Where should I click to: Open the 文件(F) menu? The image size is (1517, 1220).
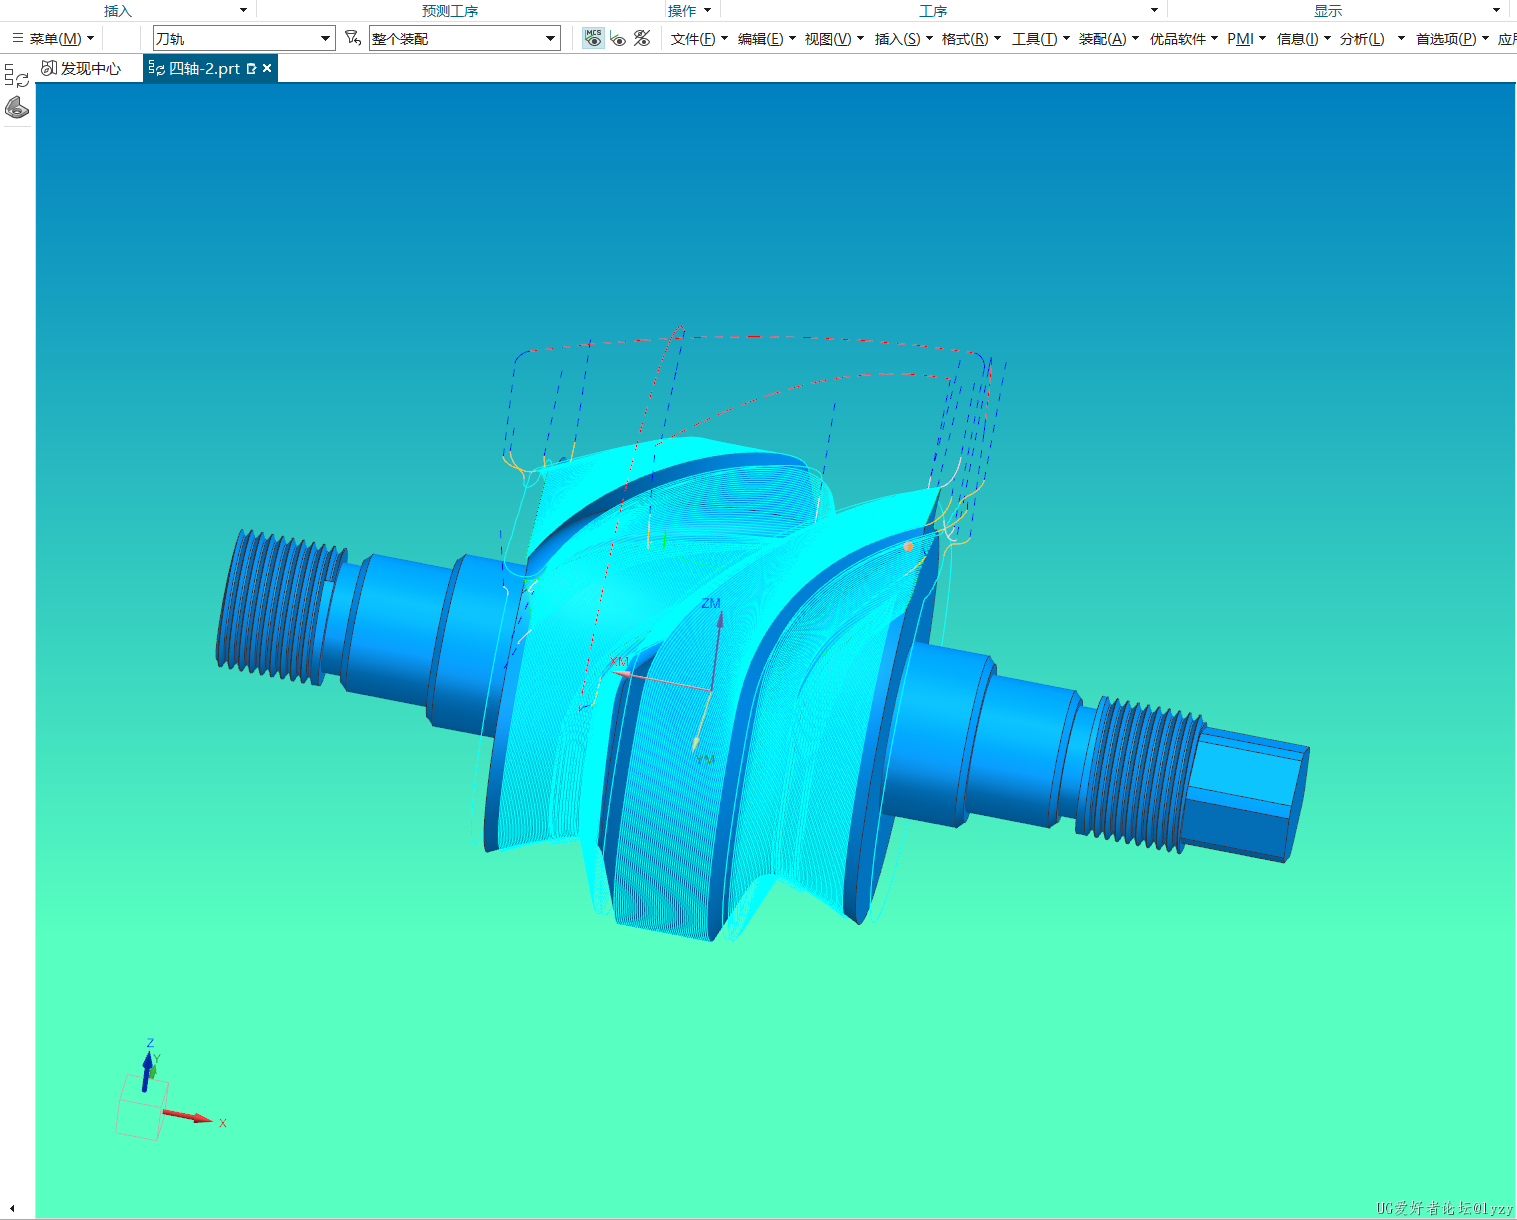click(699, 39)
